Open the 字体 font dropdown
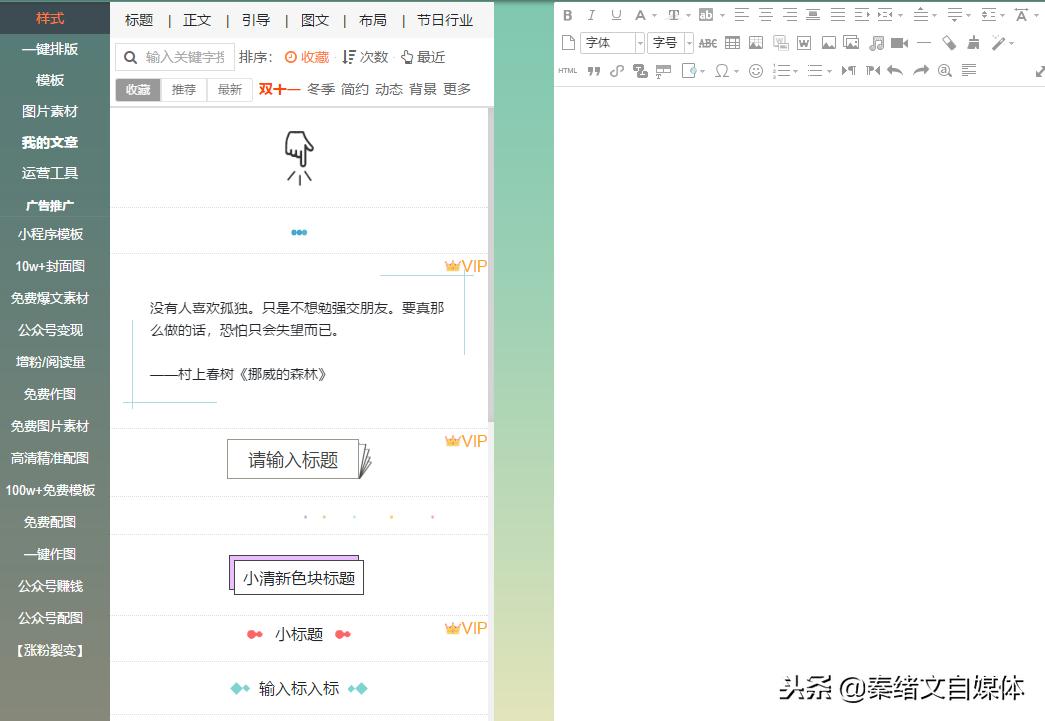Viewport: 1045px width, 721px height. coord(609,42)
